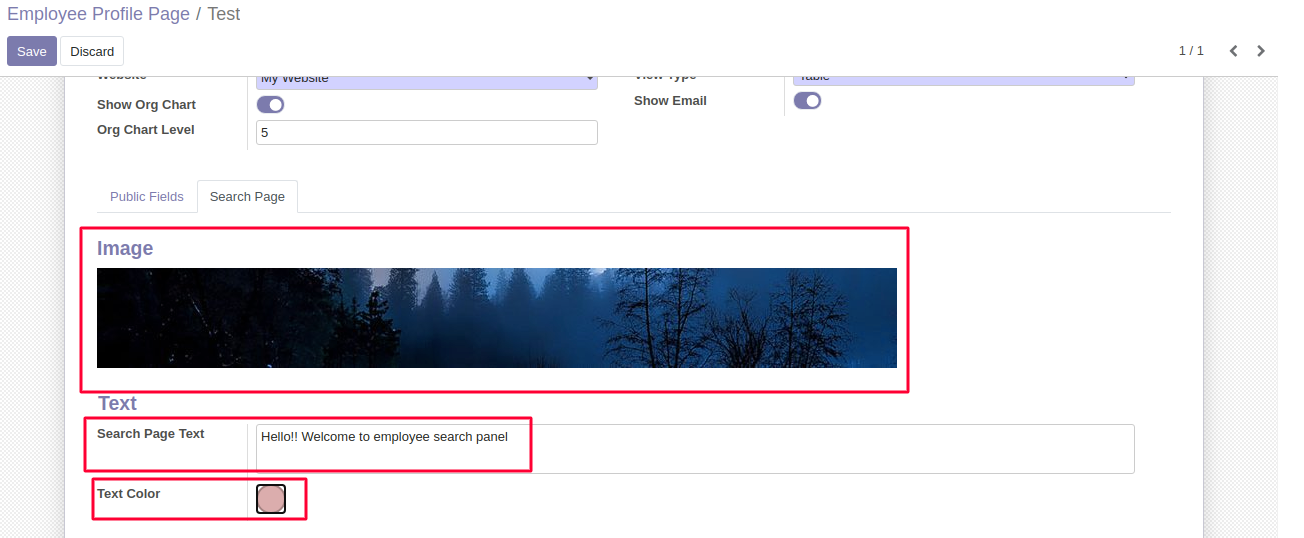Click the Org Chart Level input field
This screenshot has height=538, width=1304.
(426, 132)
